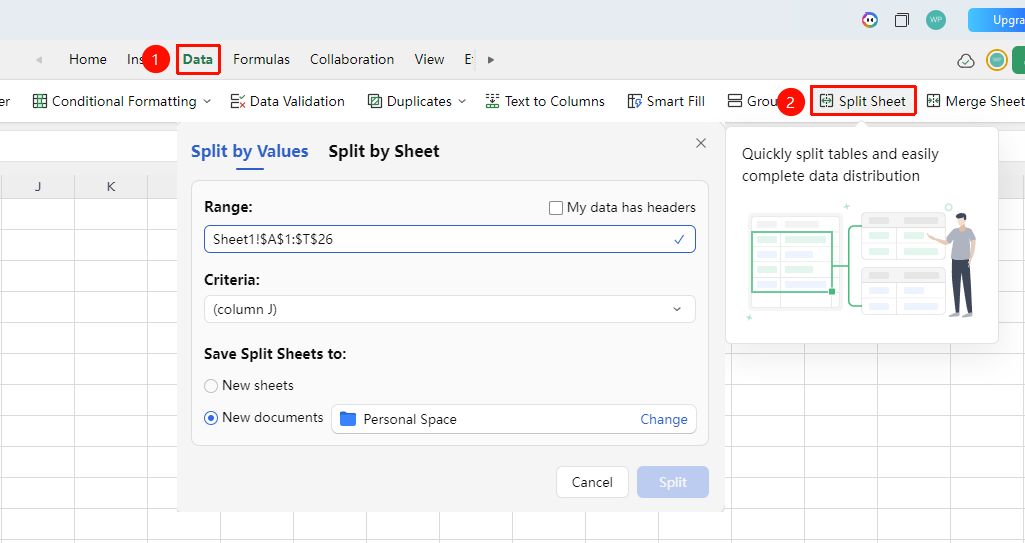The width and height of the screenshot is (1025, 543).
Task: Click the Smart Fill icon
Action: (634, 101)
